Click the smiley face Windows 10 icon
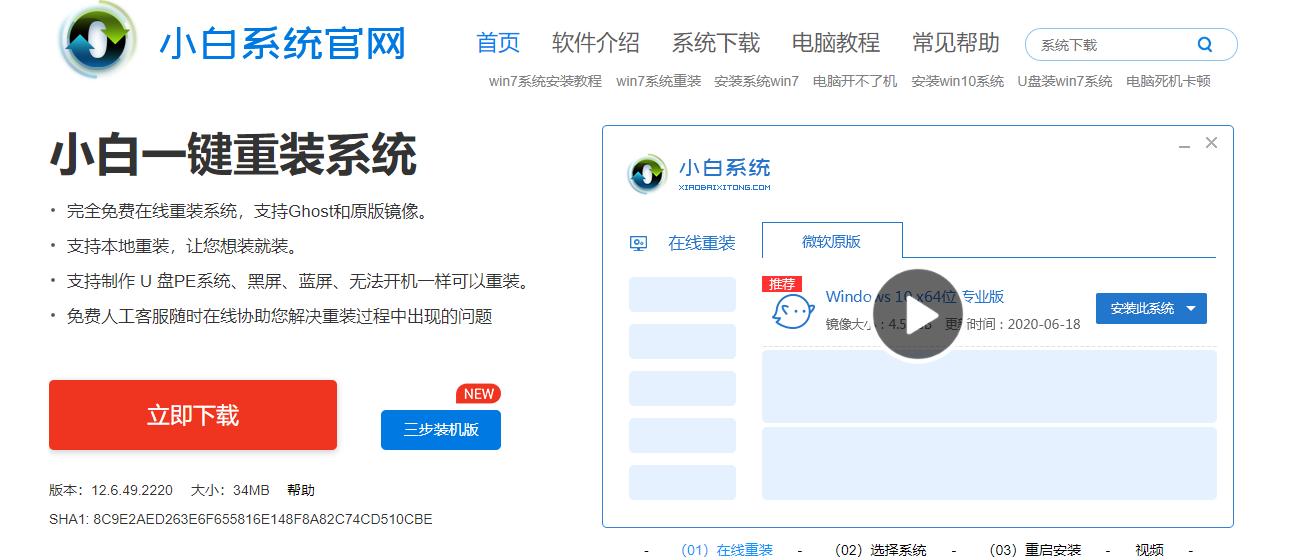1299x559 pixels. coord(792,312)
